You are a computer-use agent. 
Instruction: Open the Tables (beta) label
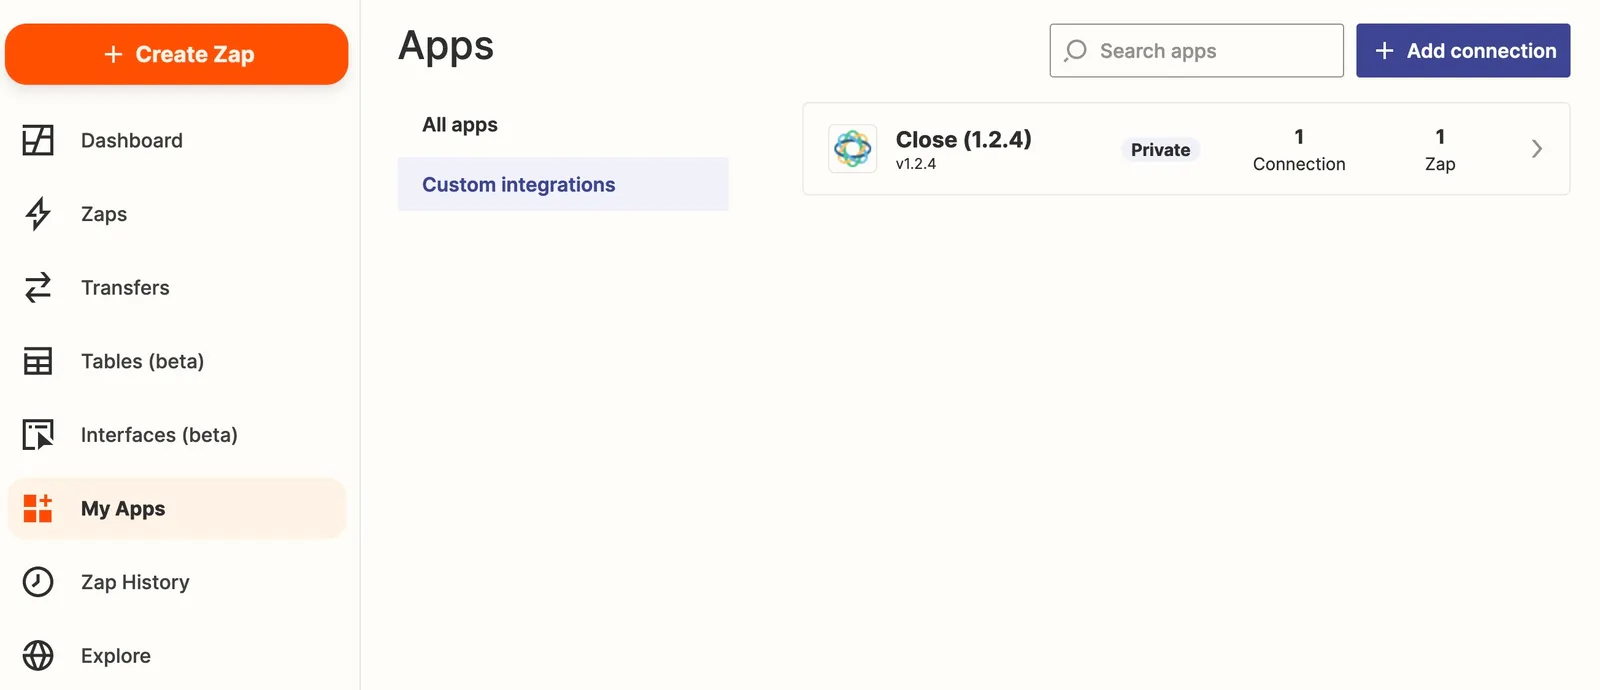coord(142,362)
